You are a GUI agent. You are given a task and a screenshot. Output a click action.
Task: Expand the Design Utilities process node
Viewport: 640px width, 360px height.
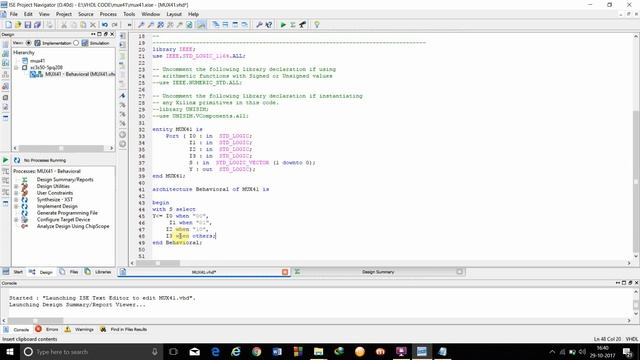coord(16,186)
